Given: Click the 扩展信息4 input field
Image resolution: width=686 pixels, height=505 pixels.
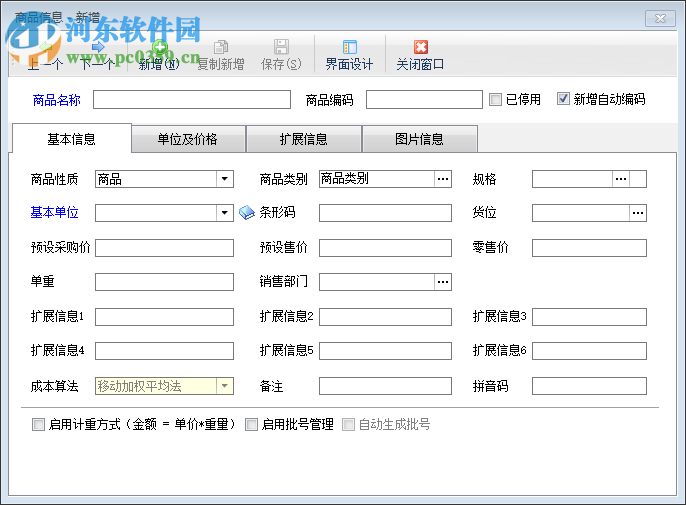Looking at the screenshot, I should [164, 351].
